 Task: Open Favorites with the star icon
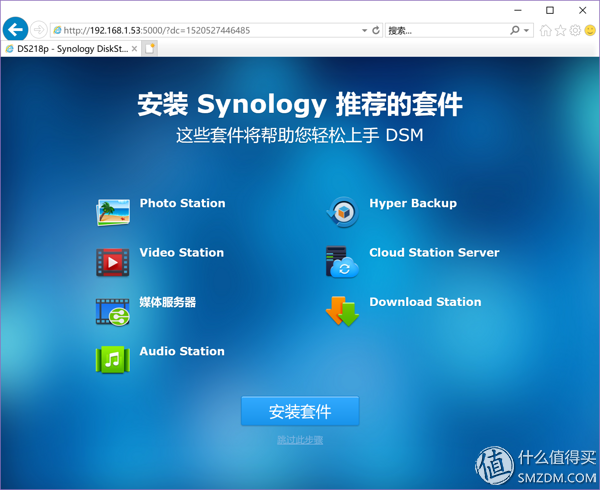click(x=560, y=30)
